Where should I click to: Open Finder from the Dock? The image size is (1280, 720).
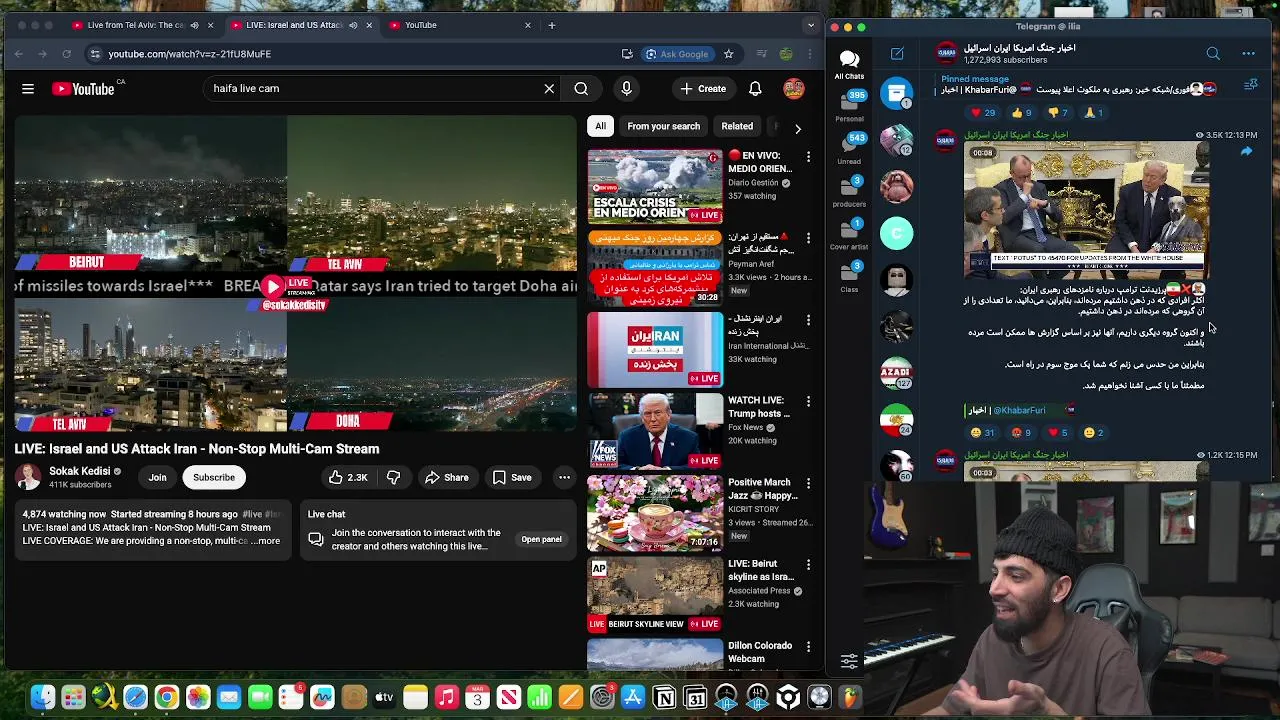pyautogui.click(x=42, y=697)
